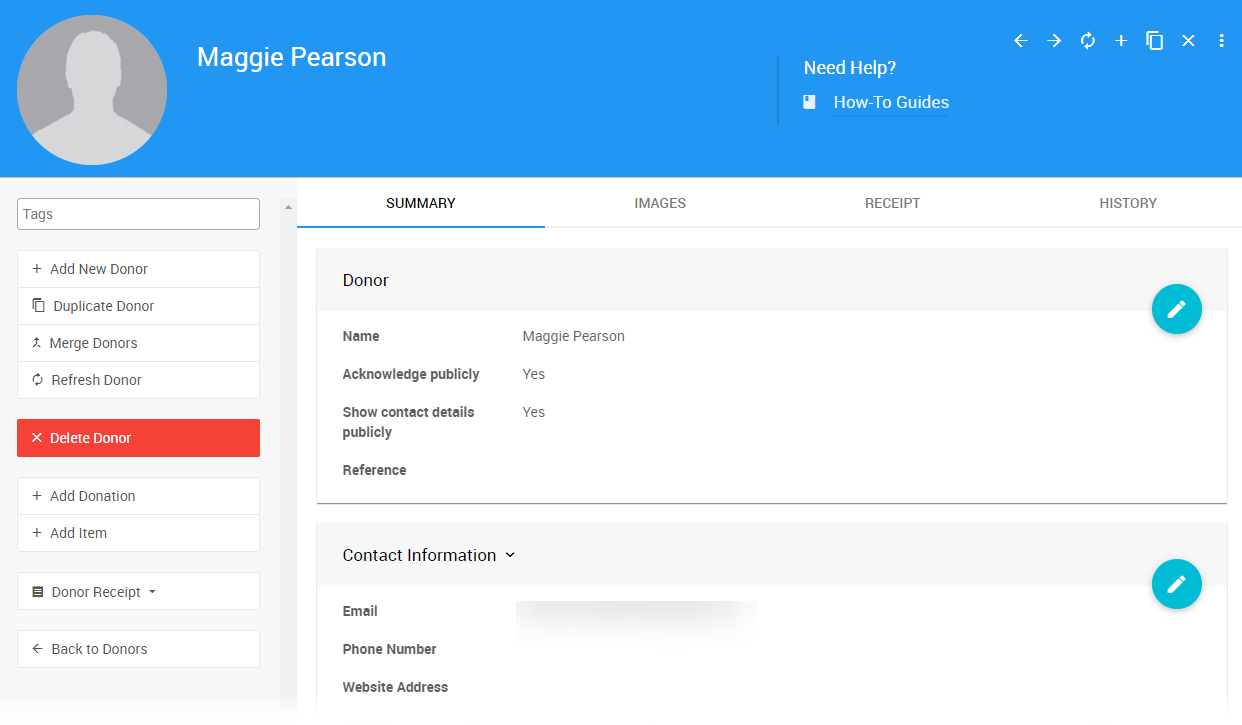Click the Tags input field

pyautogui.click(x=138, y=214)
